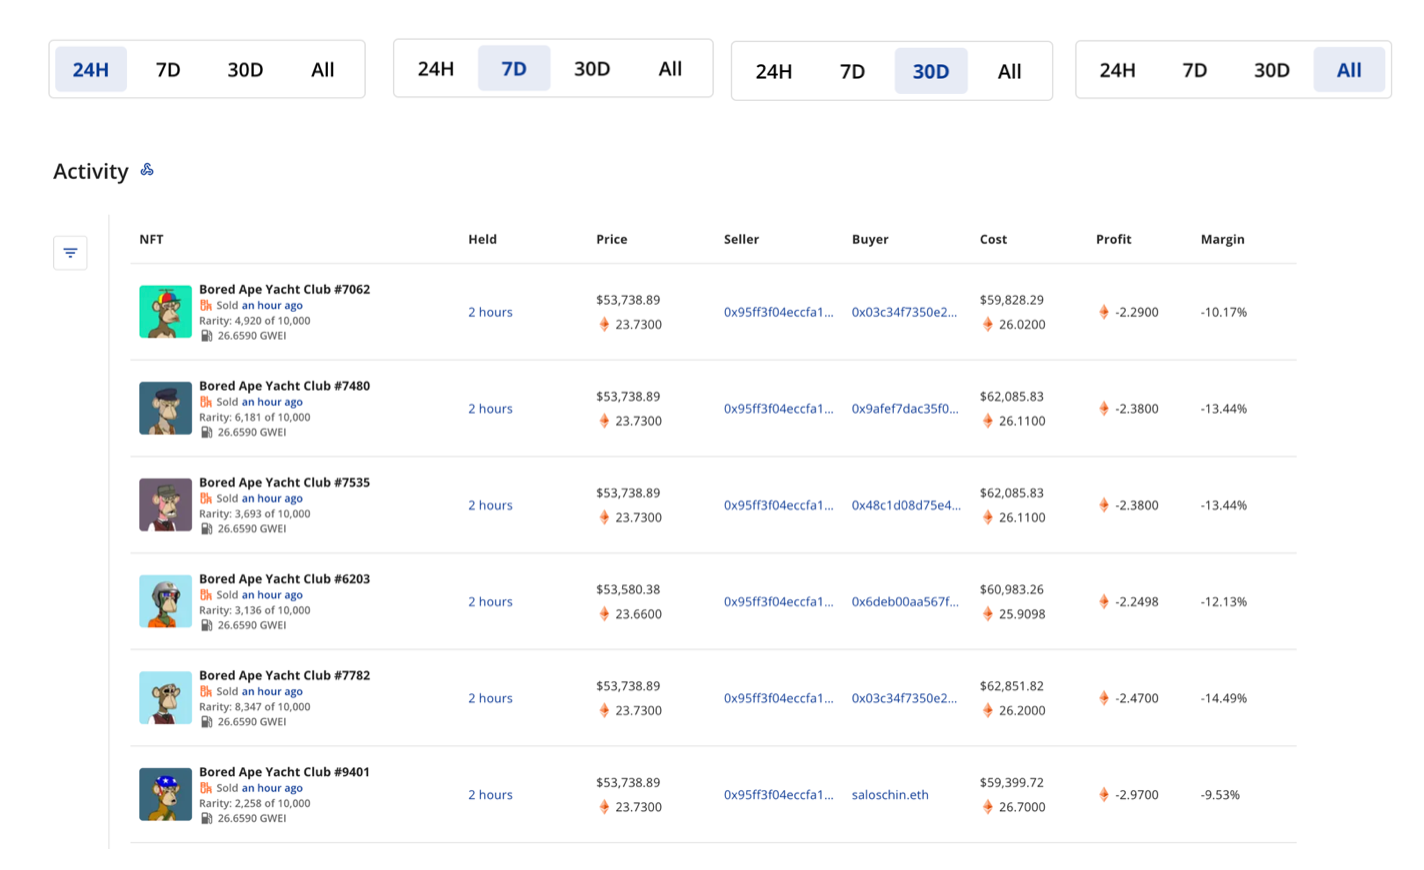Choose 30D in the selector with All highlighted
Viewport: 1424px width, 870px height.
[x=1271, y=70]
